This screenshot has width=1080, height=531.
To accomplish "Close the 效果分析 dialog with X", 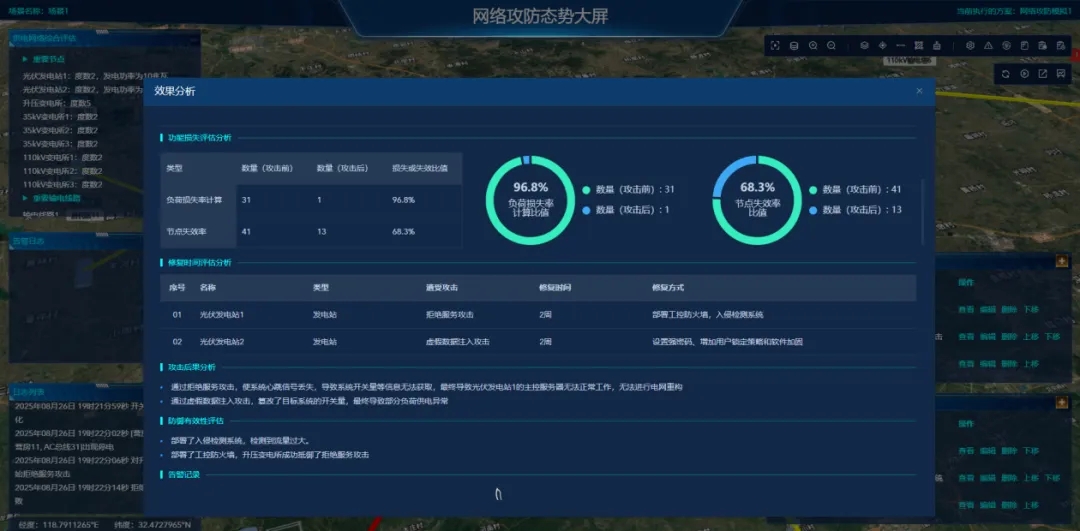I will click(919, 91).
